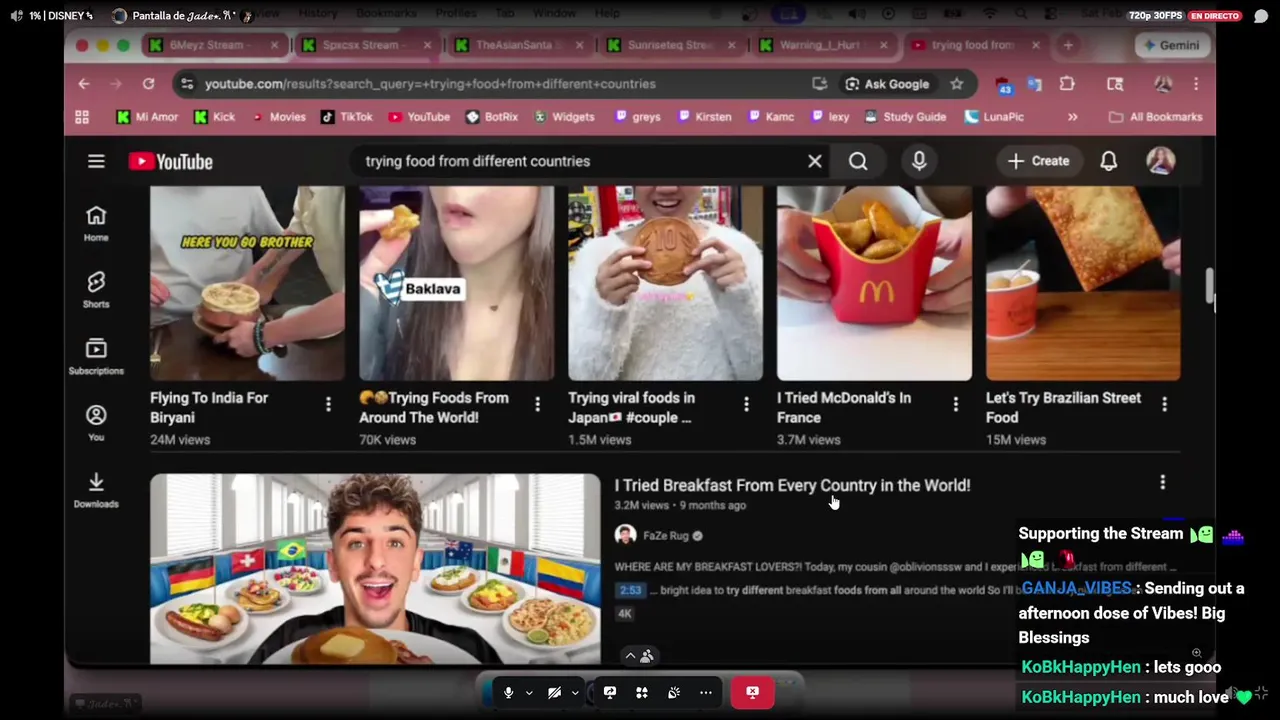This screenshot has height=720, width=1280.
Task: Go back with browser back arrow
Action: [x=84, y=84]
